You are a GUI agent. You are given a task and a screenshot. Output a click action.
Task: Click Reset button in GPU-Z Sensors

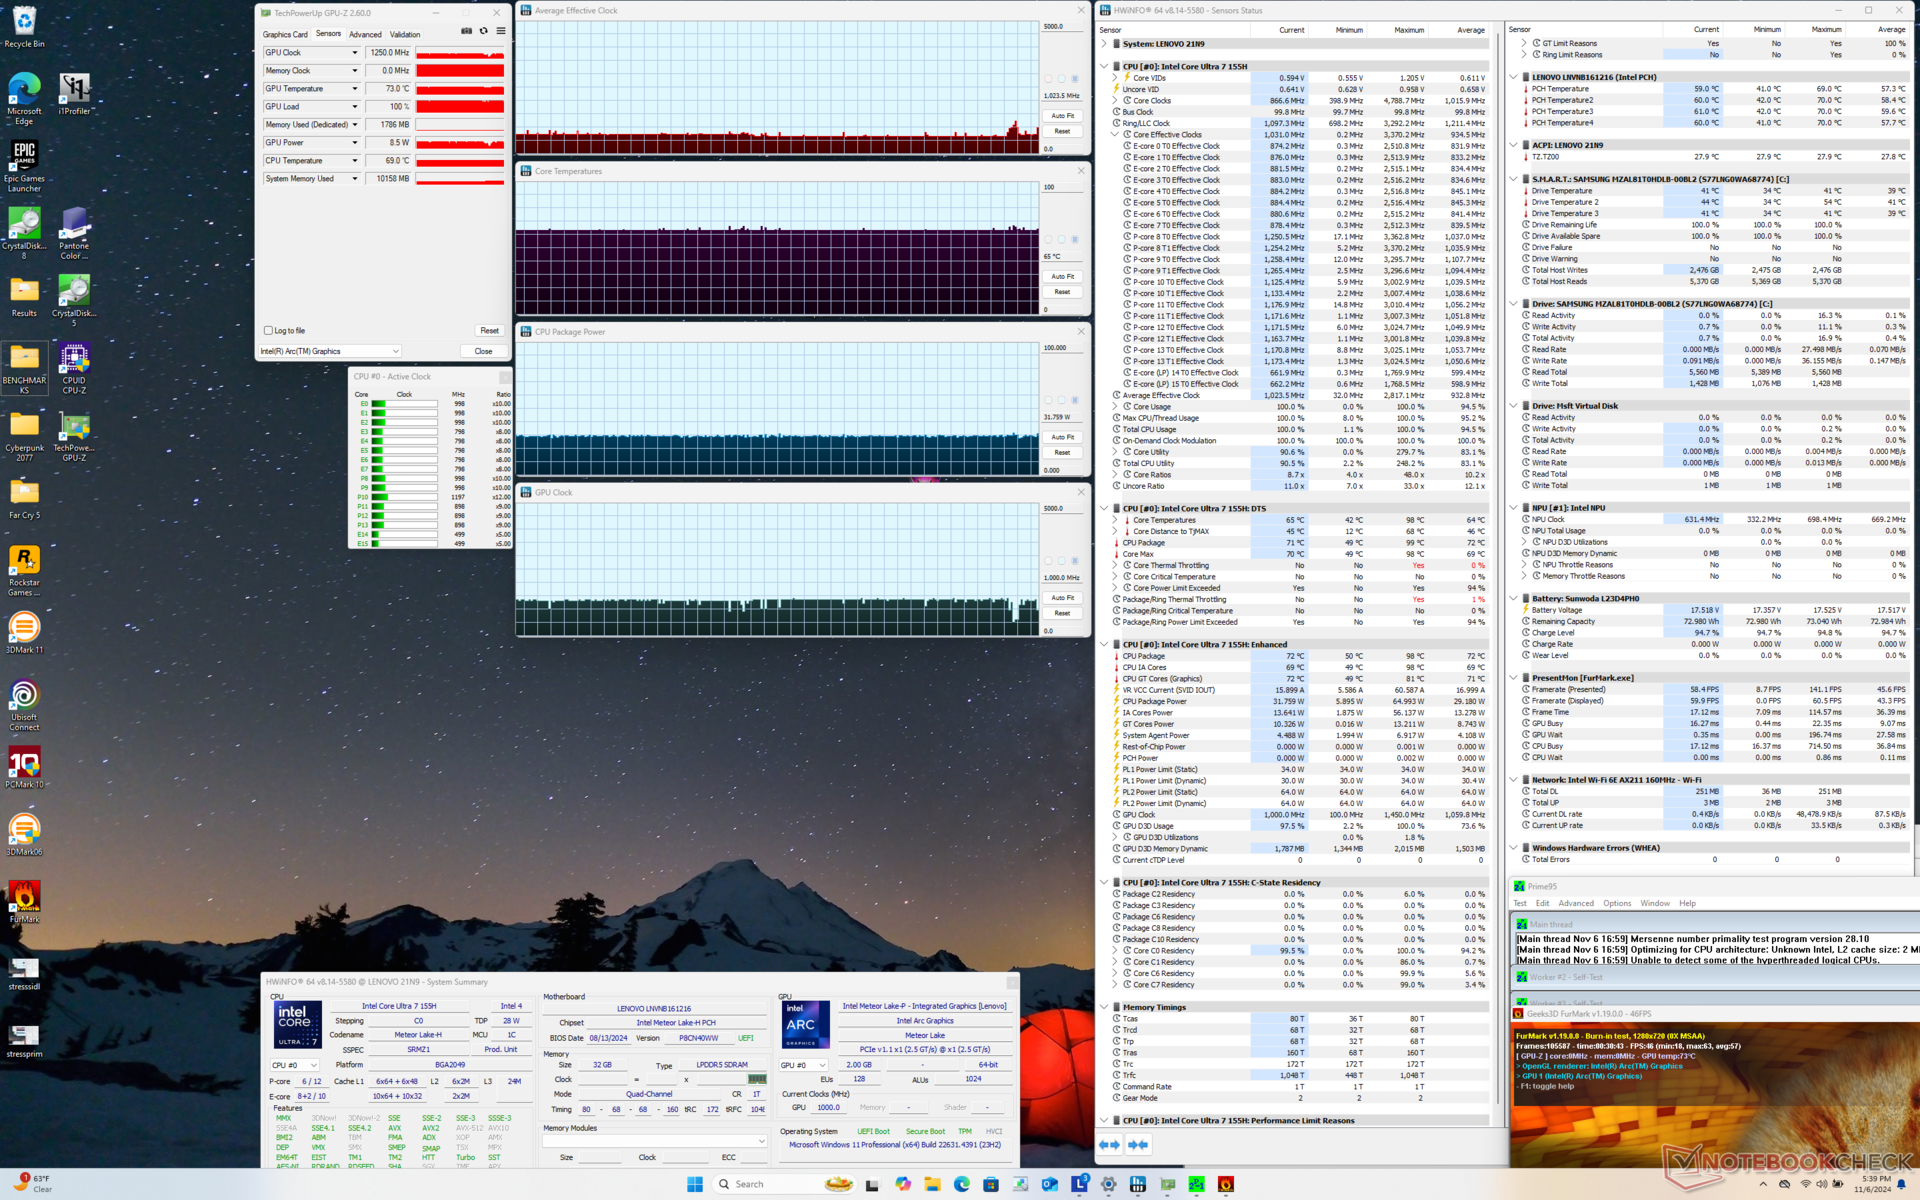(489, 330)
